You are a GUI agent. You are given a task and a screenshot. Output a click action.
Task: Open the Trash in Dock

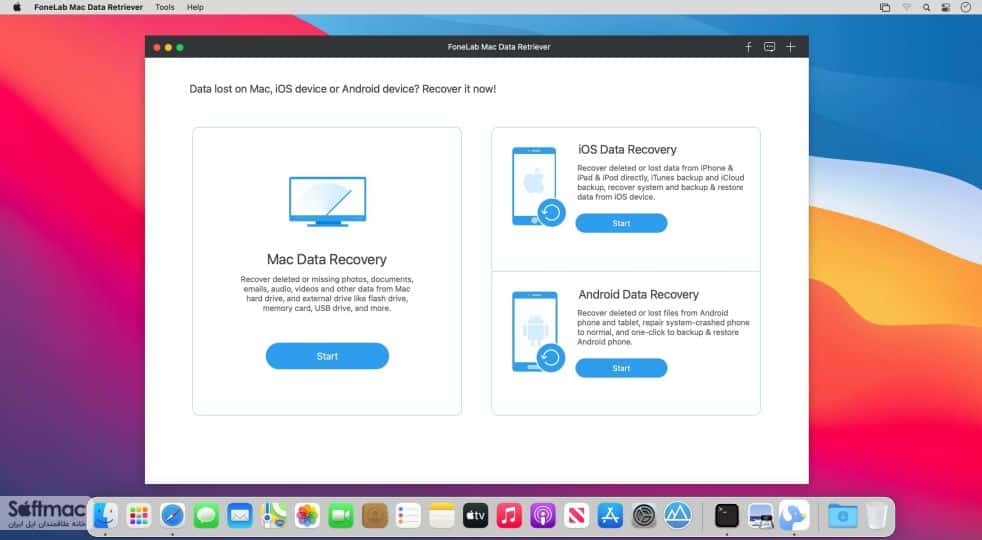tap(877, 516)
